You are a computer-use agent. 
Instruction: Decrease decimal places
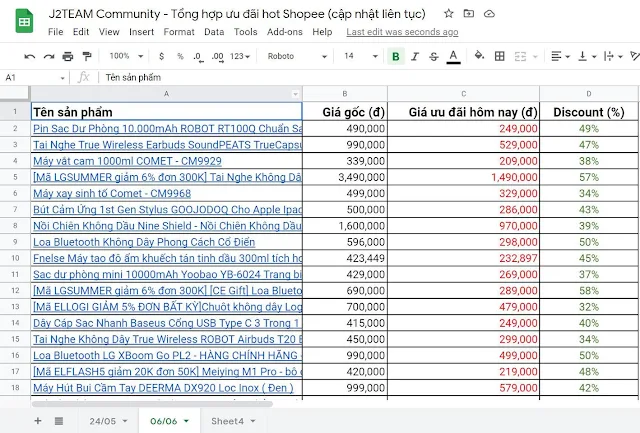198,57
